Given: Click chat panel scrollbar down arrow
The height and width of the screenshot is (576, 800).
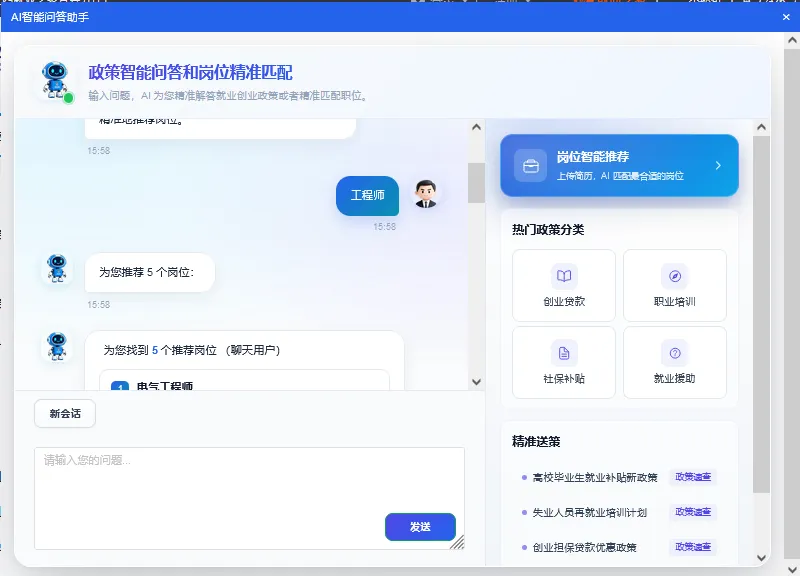Looking at the screenshot, I should click(x=477, y=382).
